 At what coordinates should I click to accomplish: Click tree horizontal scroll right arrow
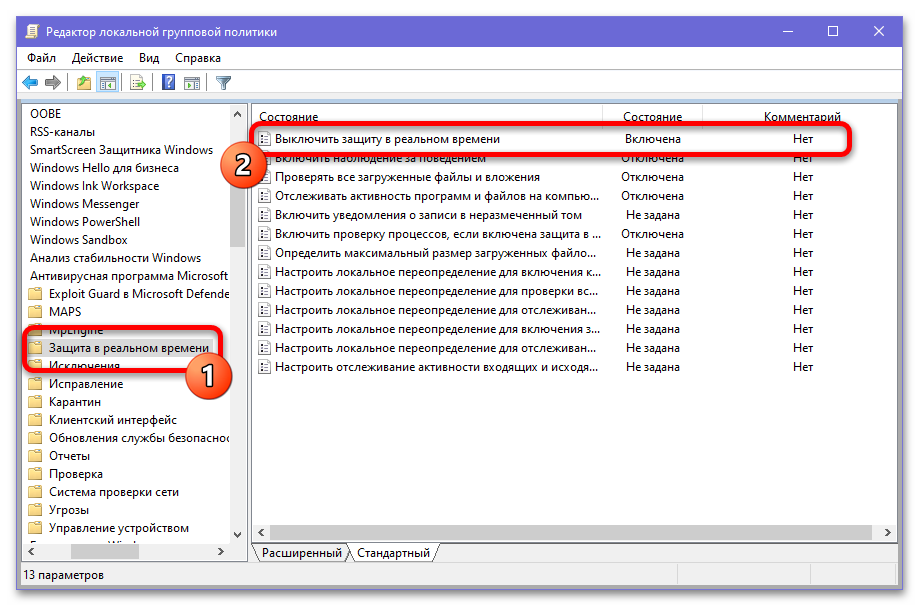coord(220,551)
